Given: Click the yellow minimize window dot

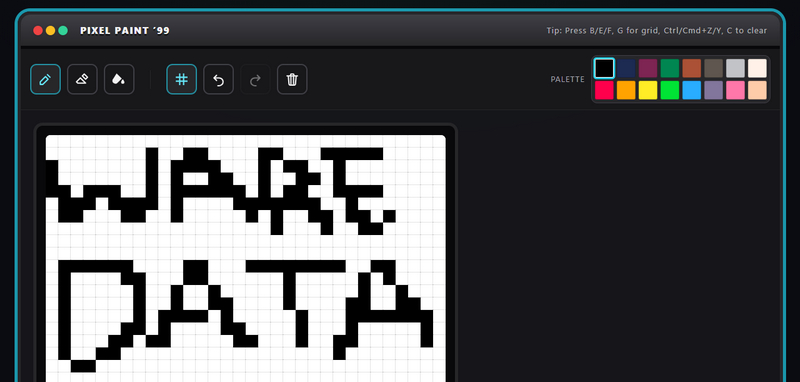Looking at the screenshot, I should 51,31.
